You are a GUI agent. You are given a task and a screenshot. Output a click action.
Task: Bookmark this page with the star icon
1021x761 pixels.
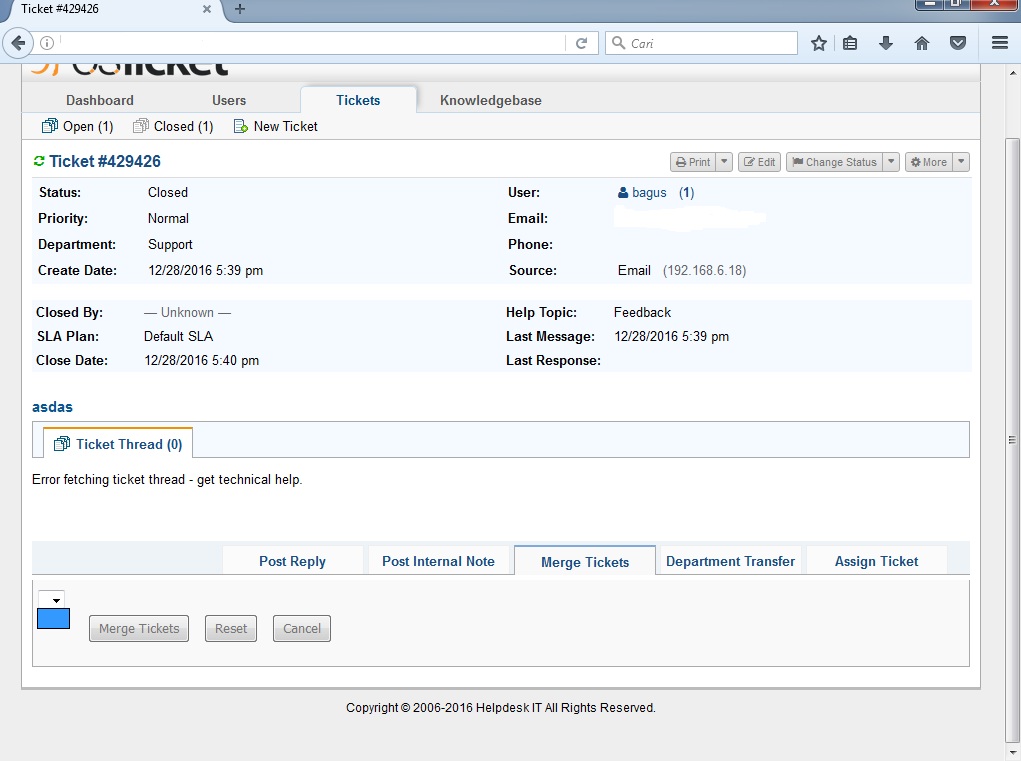click(819, 43)
